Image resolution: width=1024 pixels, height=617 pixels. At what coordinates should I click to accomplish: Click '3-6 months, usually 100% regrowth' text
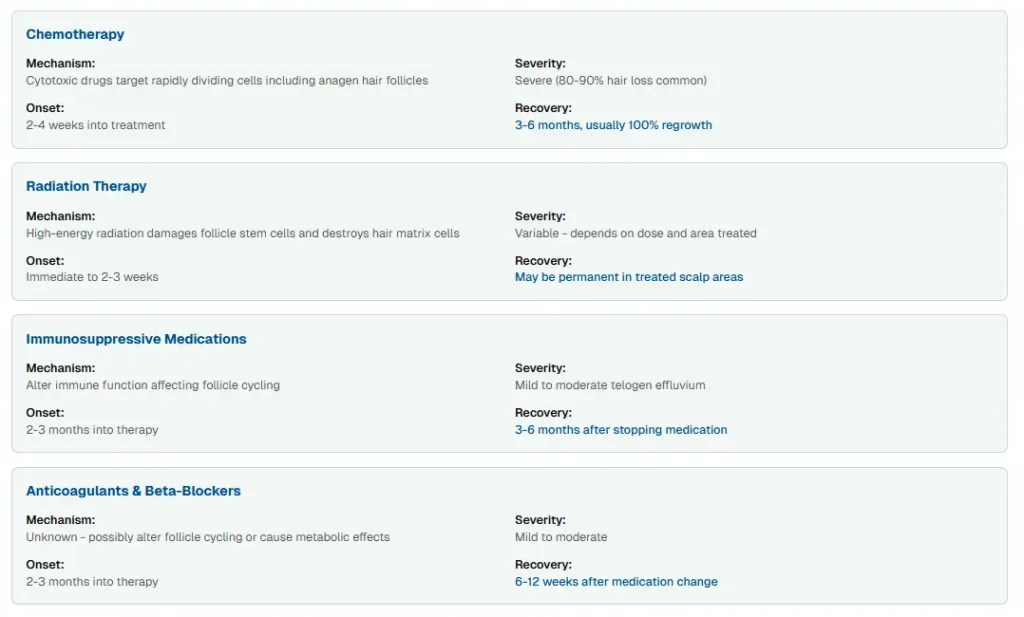613,125
